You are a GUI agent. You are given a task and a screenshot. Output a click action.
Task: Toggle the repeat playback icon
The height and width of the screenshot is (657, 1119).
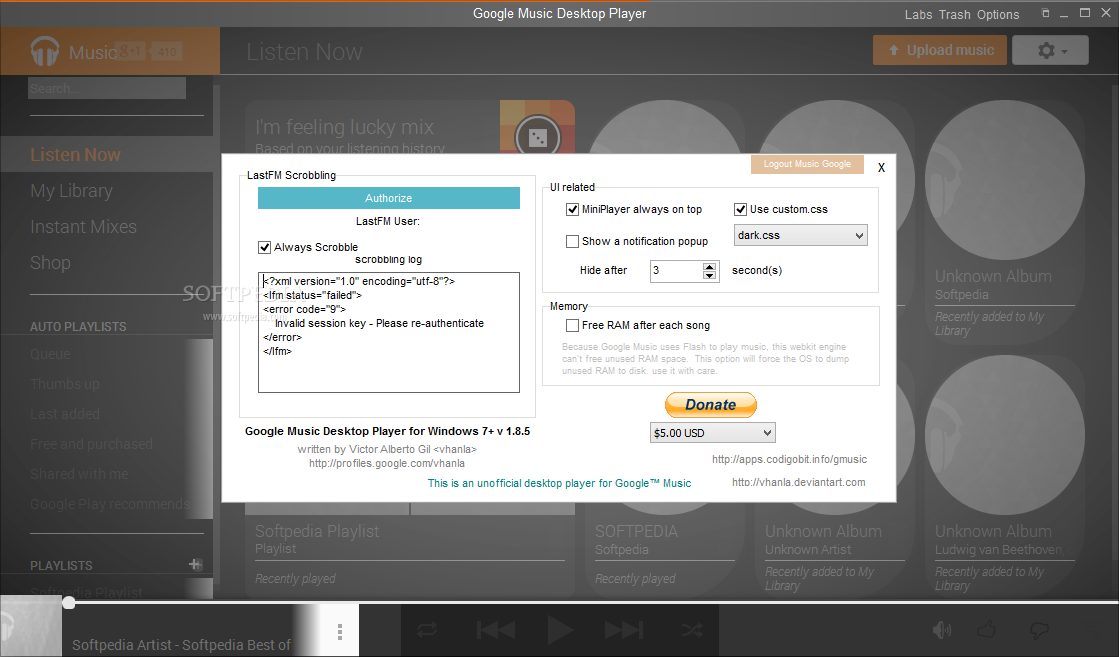[x=427, y=630]
